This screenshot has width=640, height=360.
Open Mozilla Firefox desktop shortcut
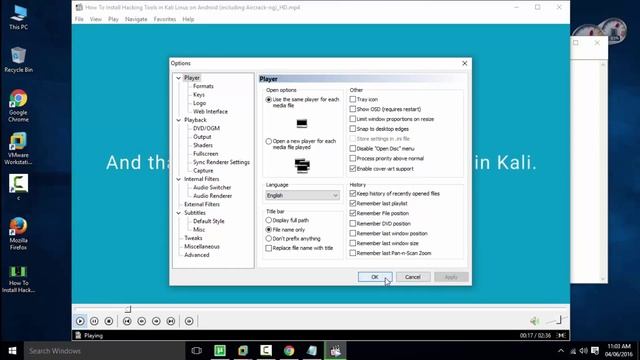18,233
